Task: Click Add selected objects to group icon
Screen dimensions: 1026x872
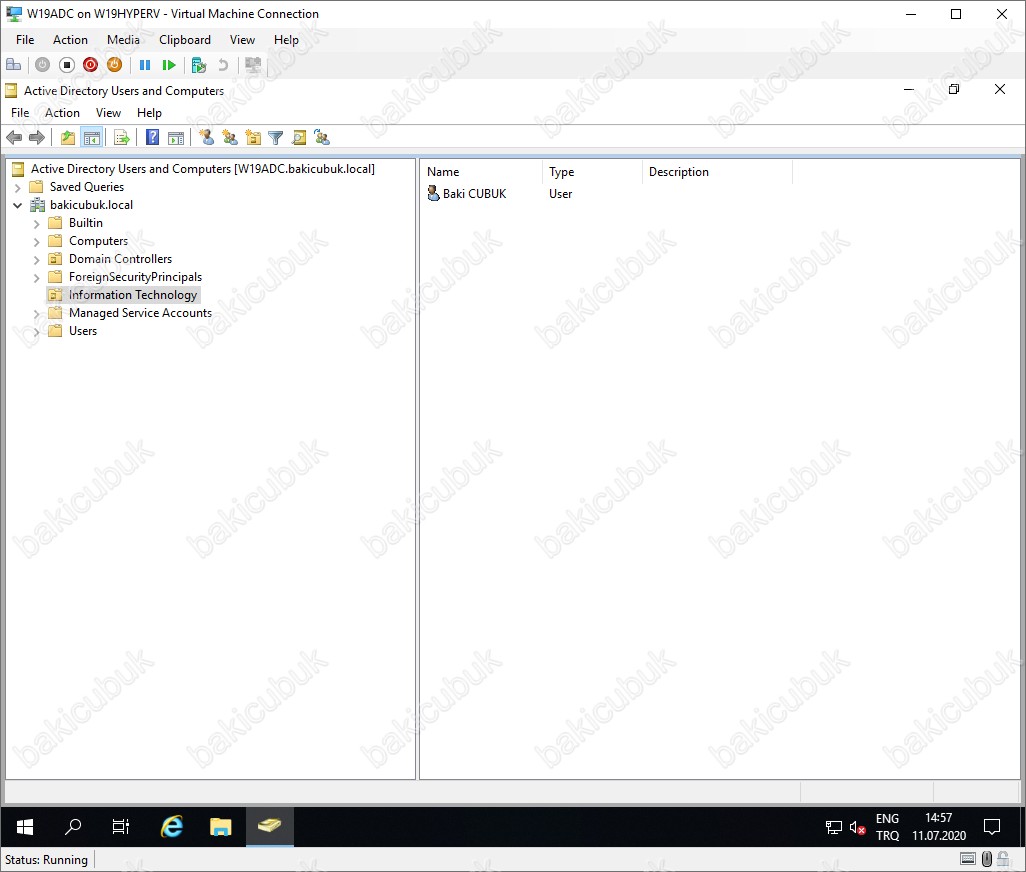Action: pyautogui.click(x=322, y=137)
